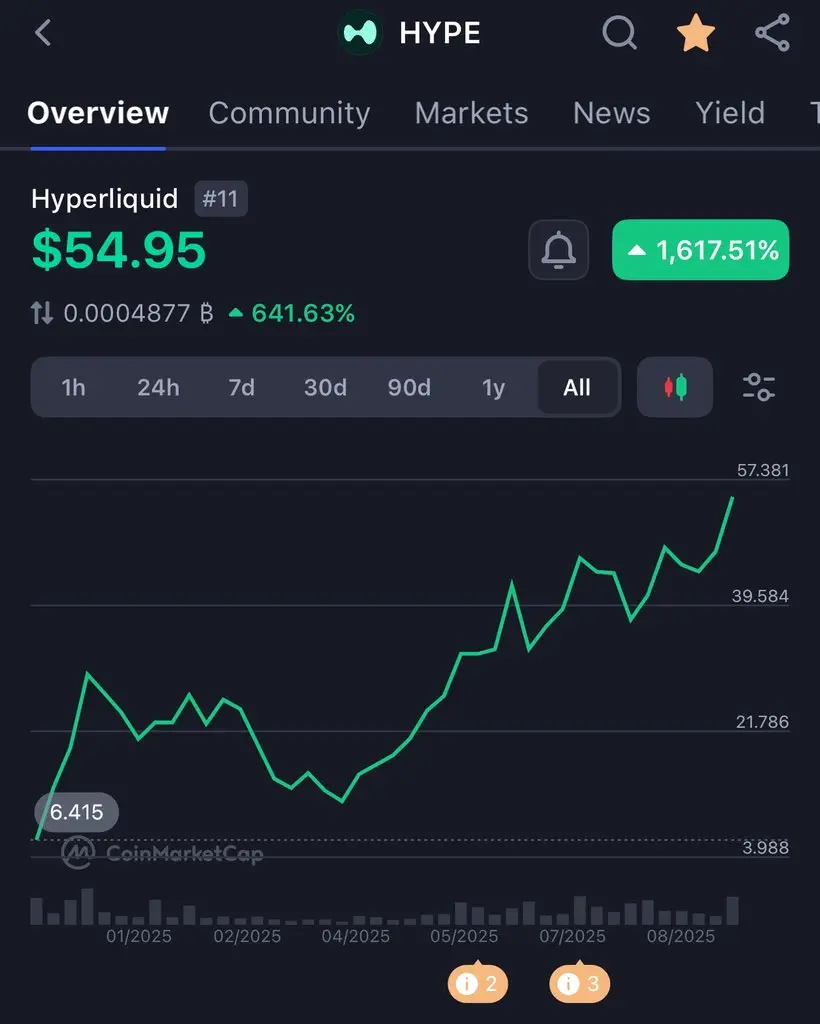Viewport: 820px width, 1024px height.
Task: Set a price alert with bell icon
Action: [558, 250]
